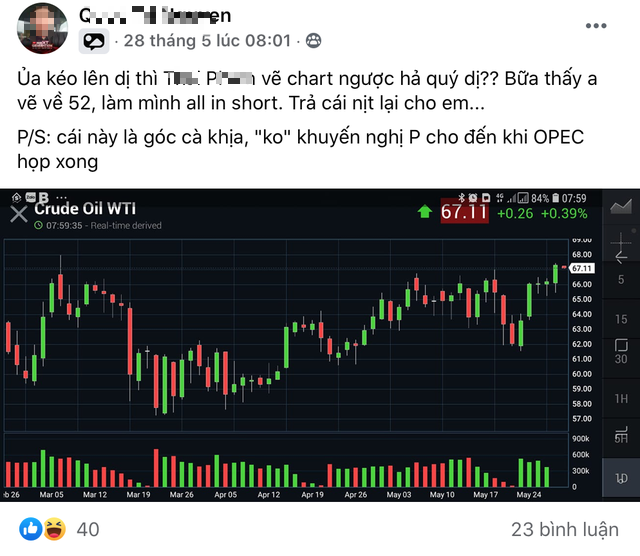Image resolution: width=640 pixels, height=556 pixels.
Task: Select the 15 minute timeframe
Action: [621, 319]
